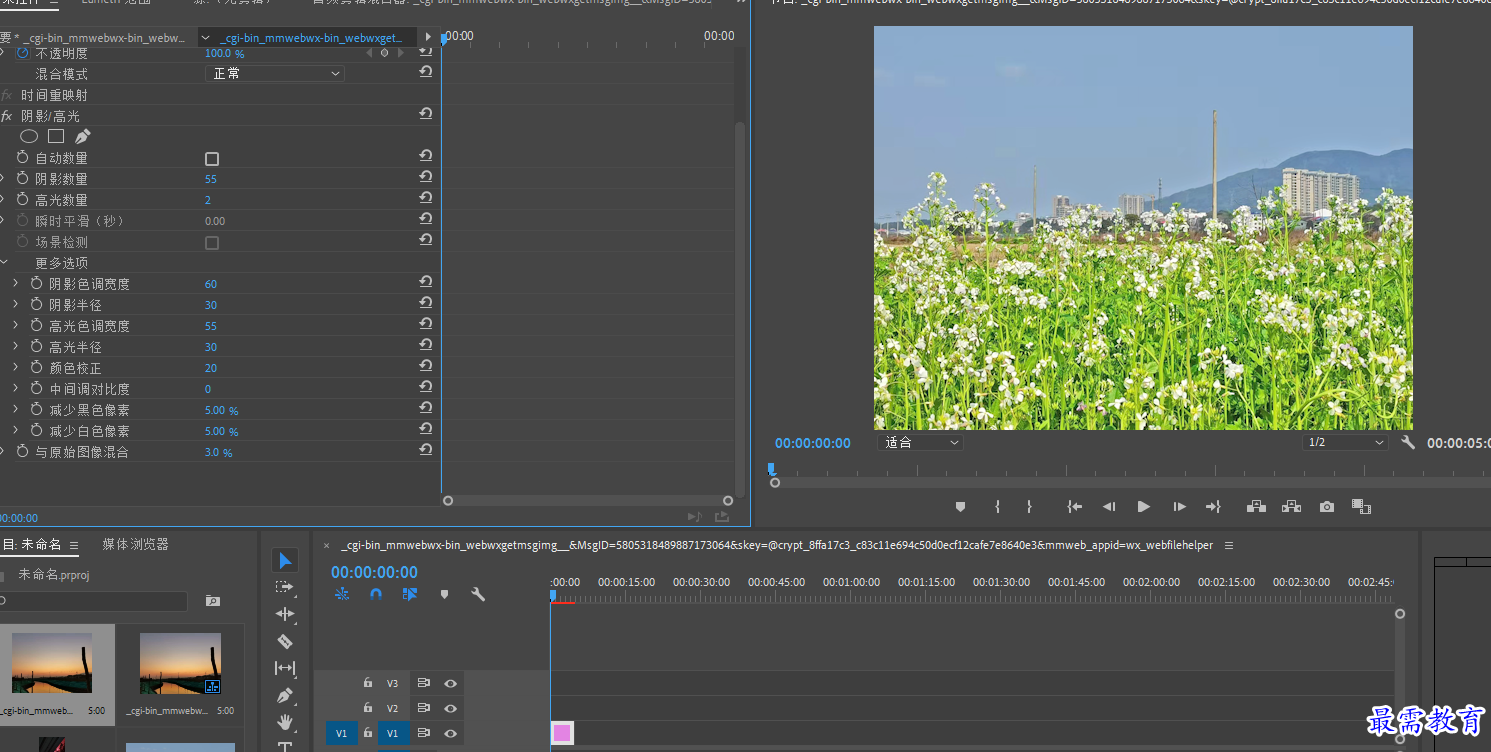
Task: Toggle V2 track output eye
Action: click(x=451, y=709)
